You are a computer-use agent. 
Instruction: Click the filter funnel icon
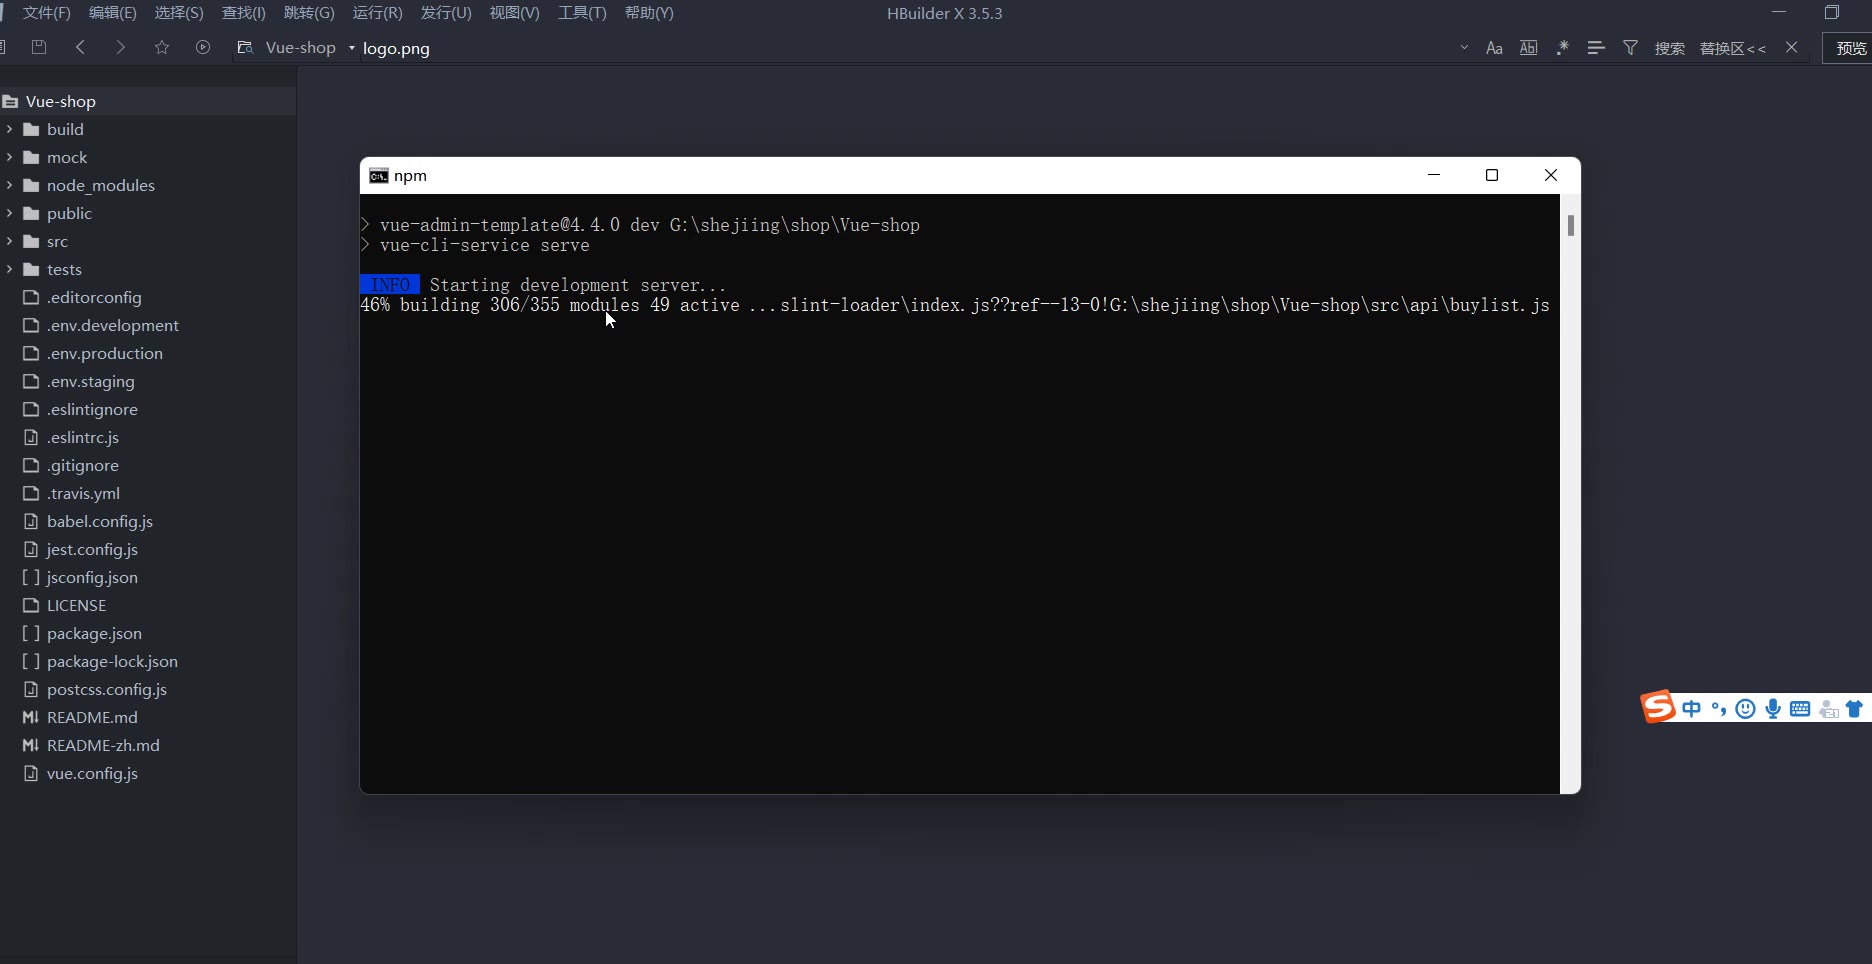(1630, 47)
